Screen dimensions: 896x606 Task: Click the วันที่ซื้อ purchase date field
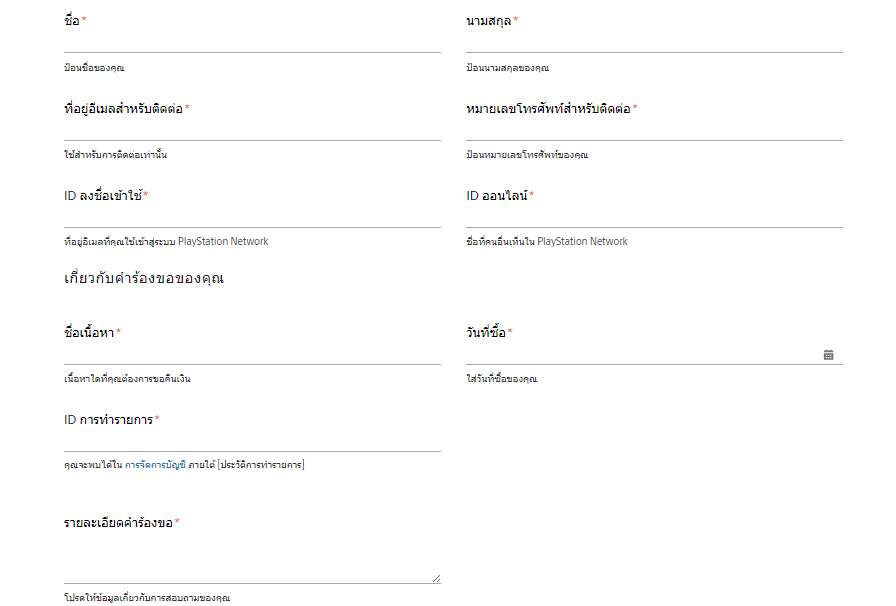(x=640, y=353)
